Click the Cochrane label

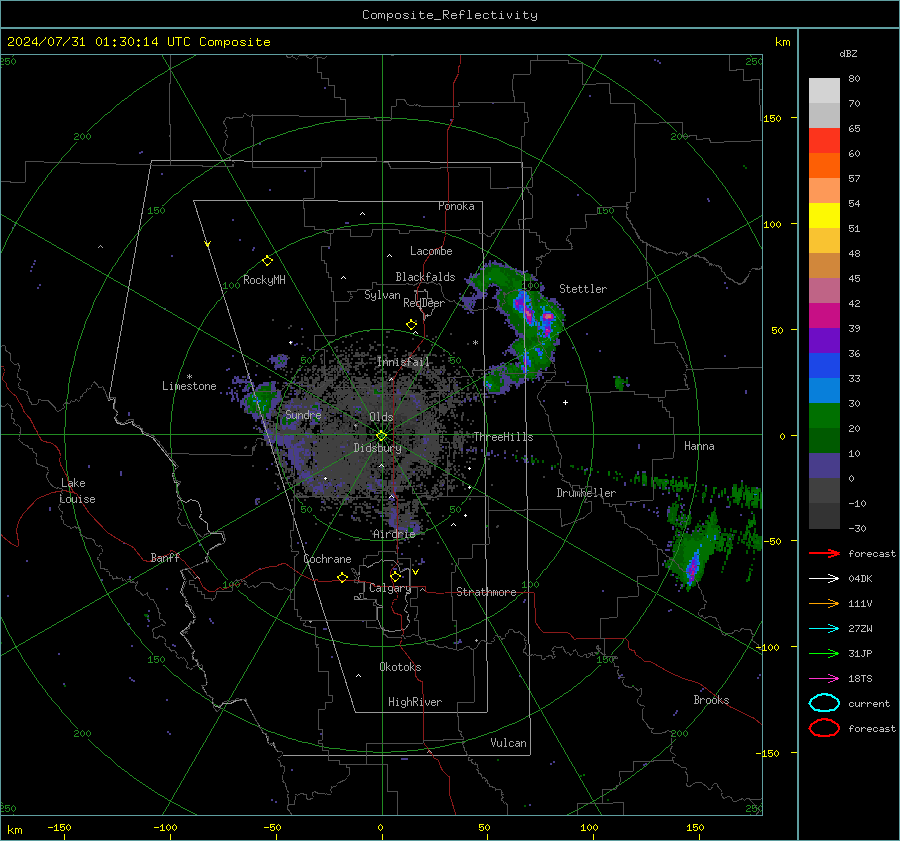(x=327, y=559)
